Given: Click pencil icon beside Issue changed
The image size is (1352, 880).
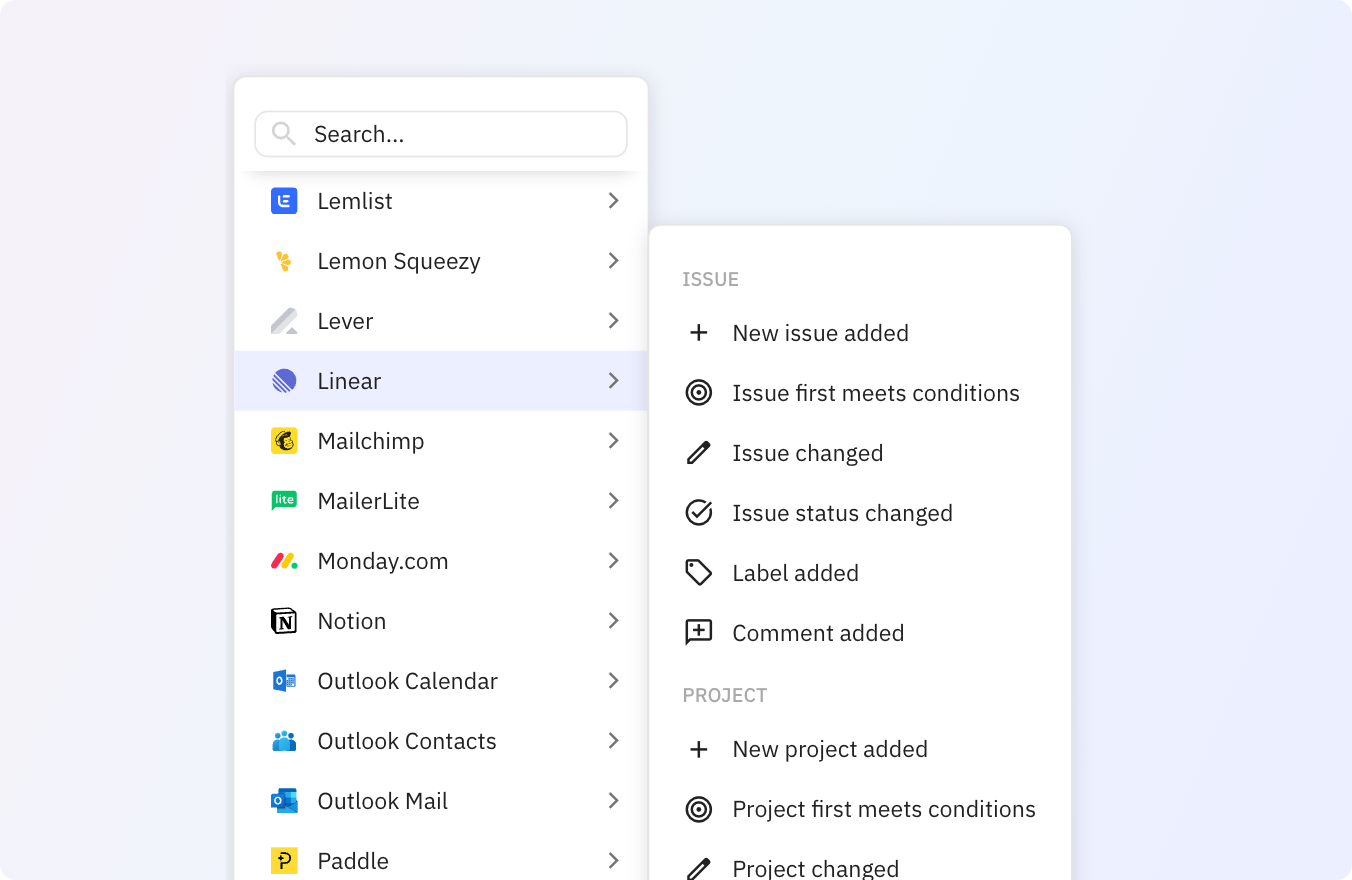Looking at the screenshot, I should [699, 453].
